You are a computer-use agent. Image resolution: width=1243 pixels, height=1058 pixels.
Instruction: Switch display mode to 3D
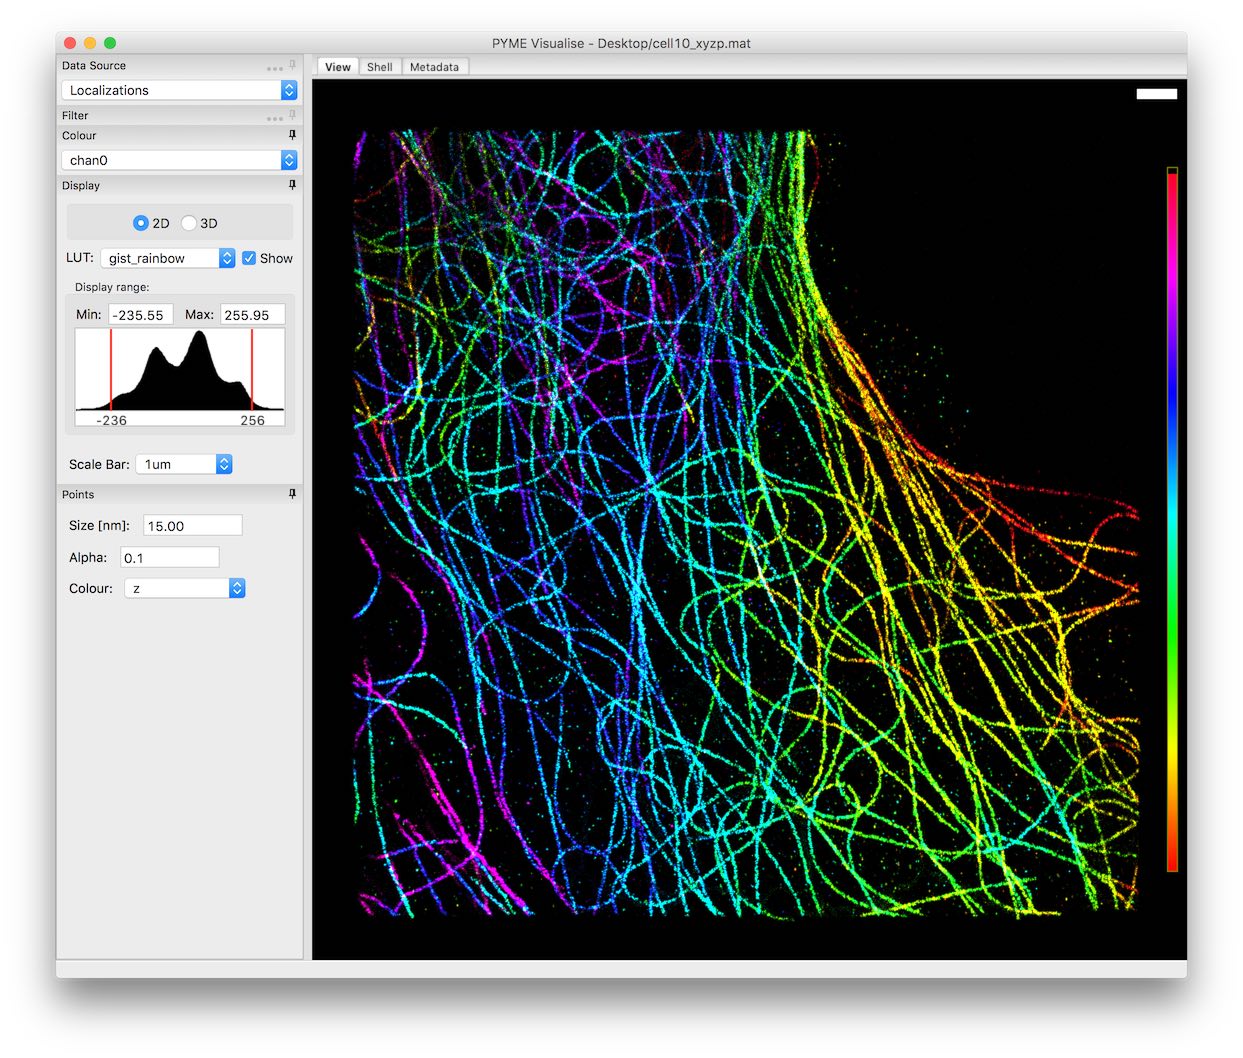point(189,223)
